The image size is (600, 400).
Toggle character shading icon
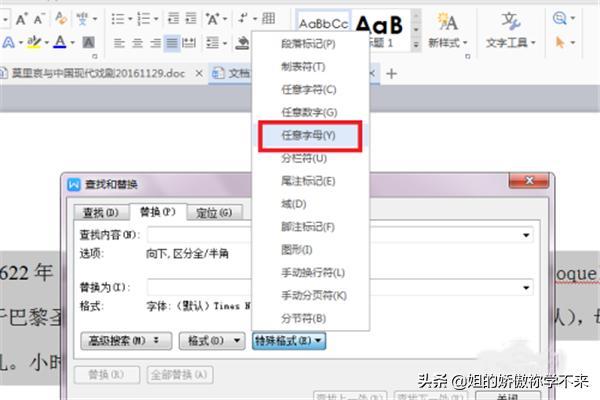[x=88, y=42]
